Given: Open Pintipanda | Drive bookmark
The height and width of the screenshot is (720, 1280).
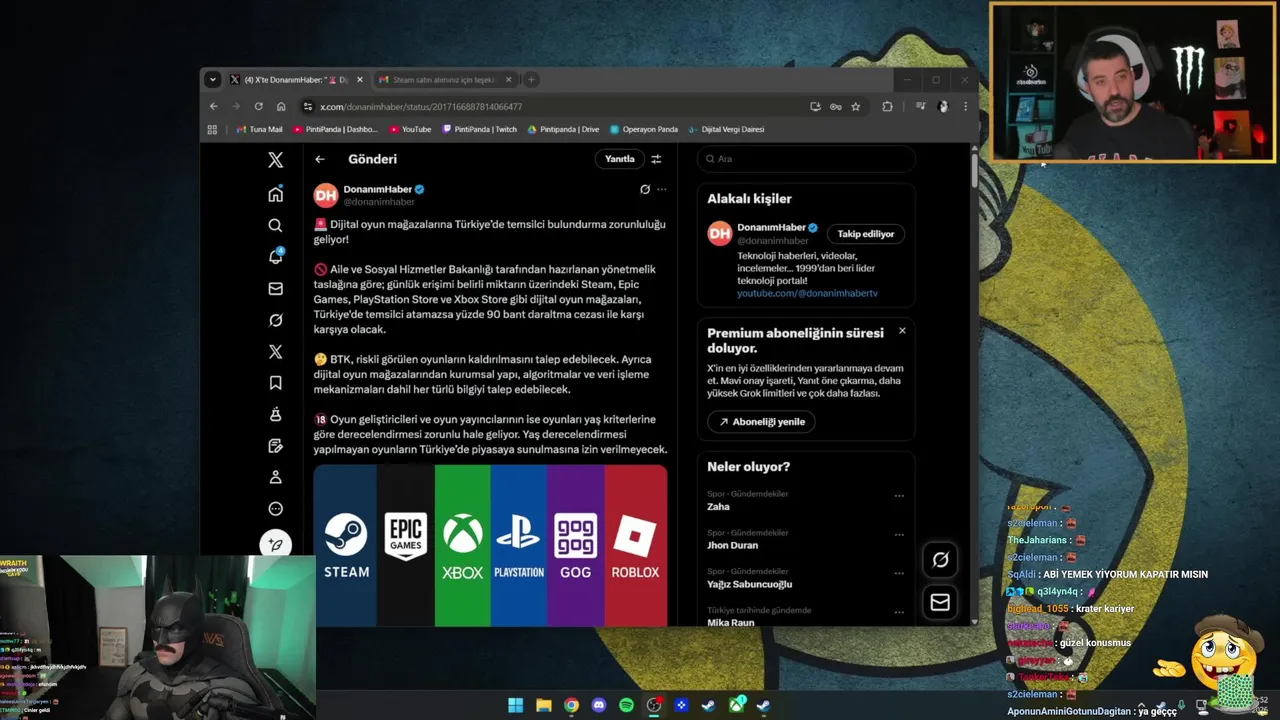Looking at the screenshot, I should (x=563, y=129).
